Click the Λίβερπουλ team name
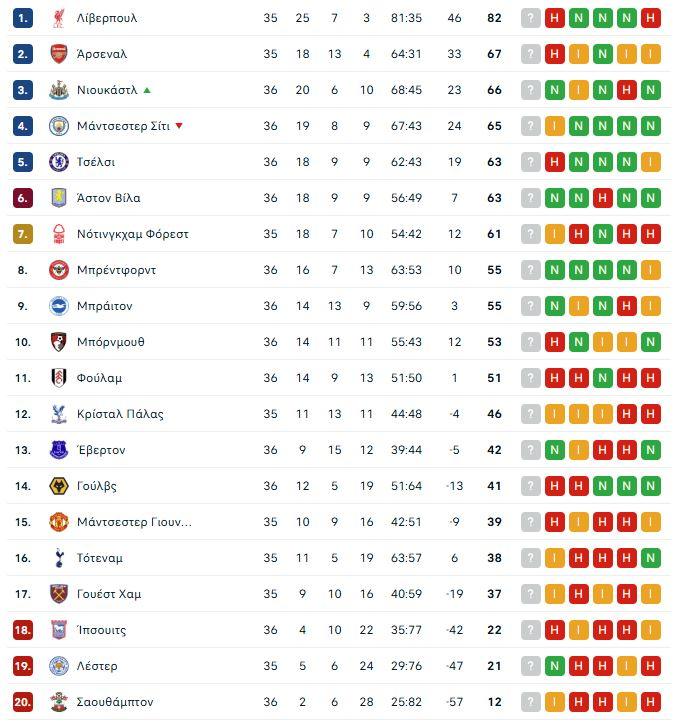Image resolution: width=676 pixels, height=727 pixels. [107, 18]
